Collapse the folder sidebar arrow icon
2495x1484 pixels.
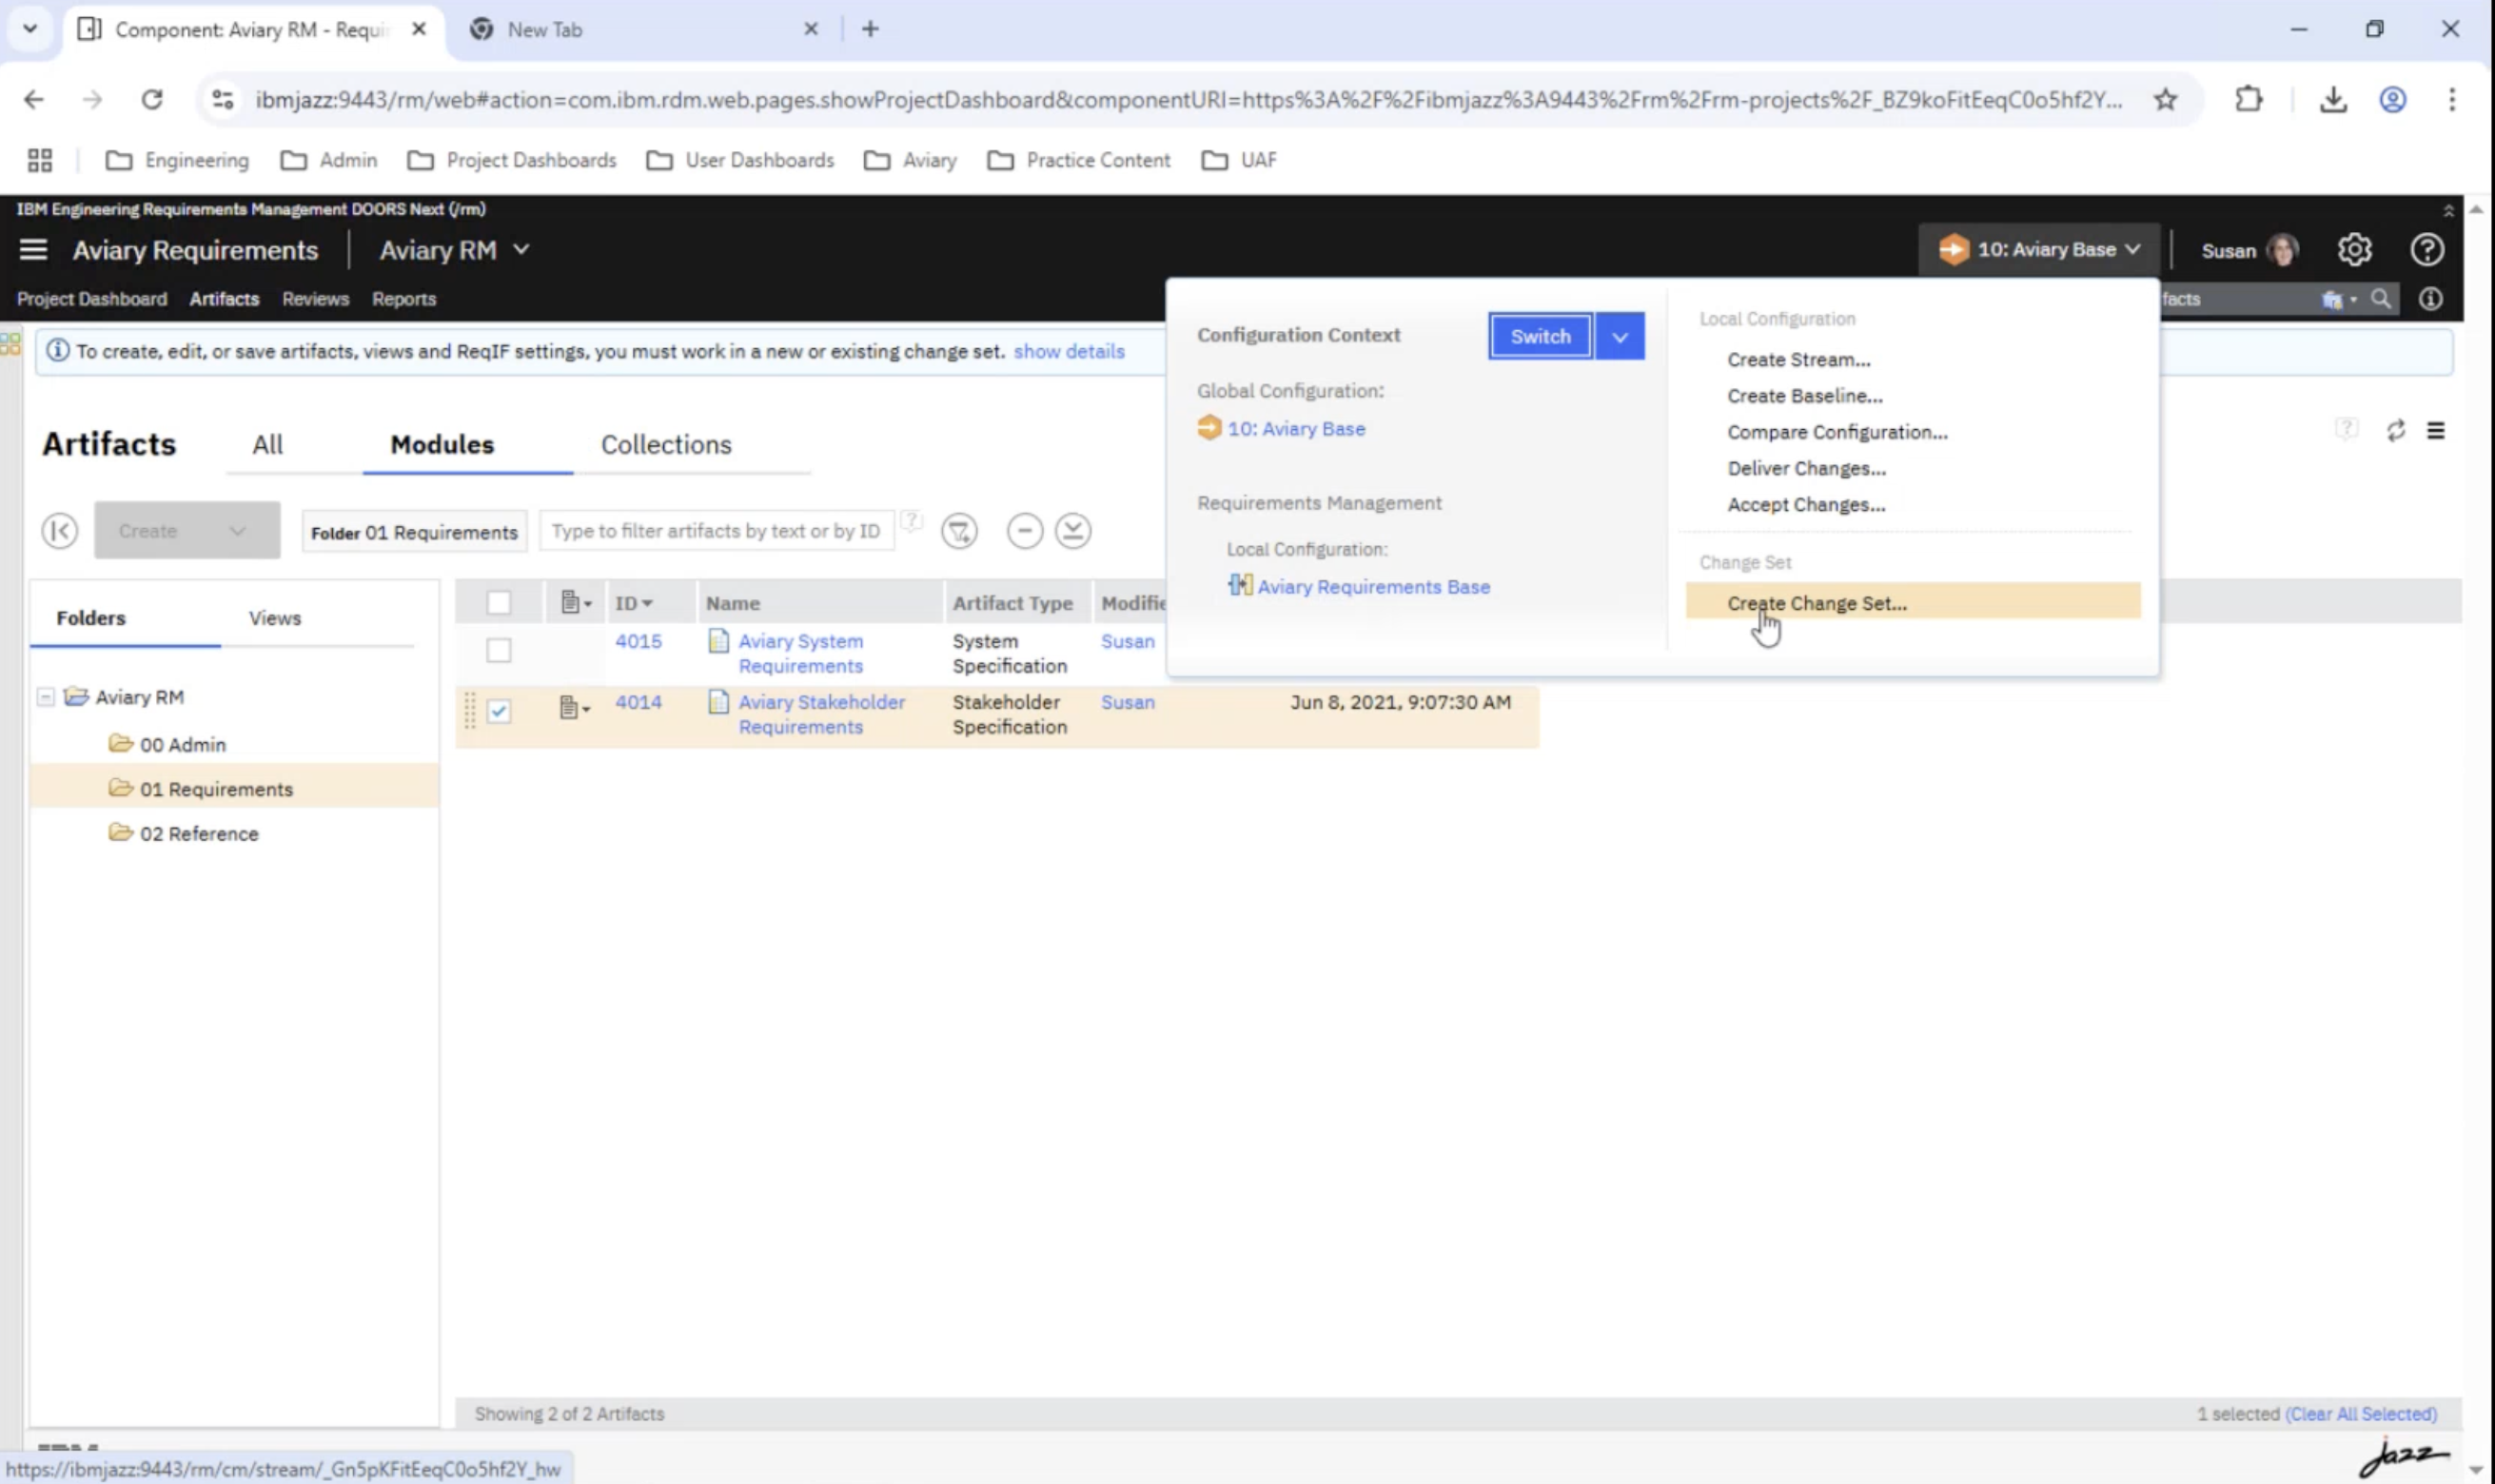click(x=60, y=531)
